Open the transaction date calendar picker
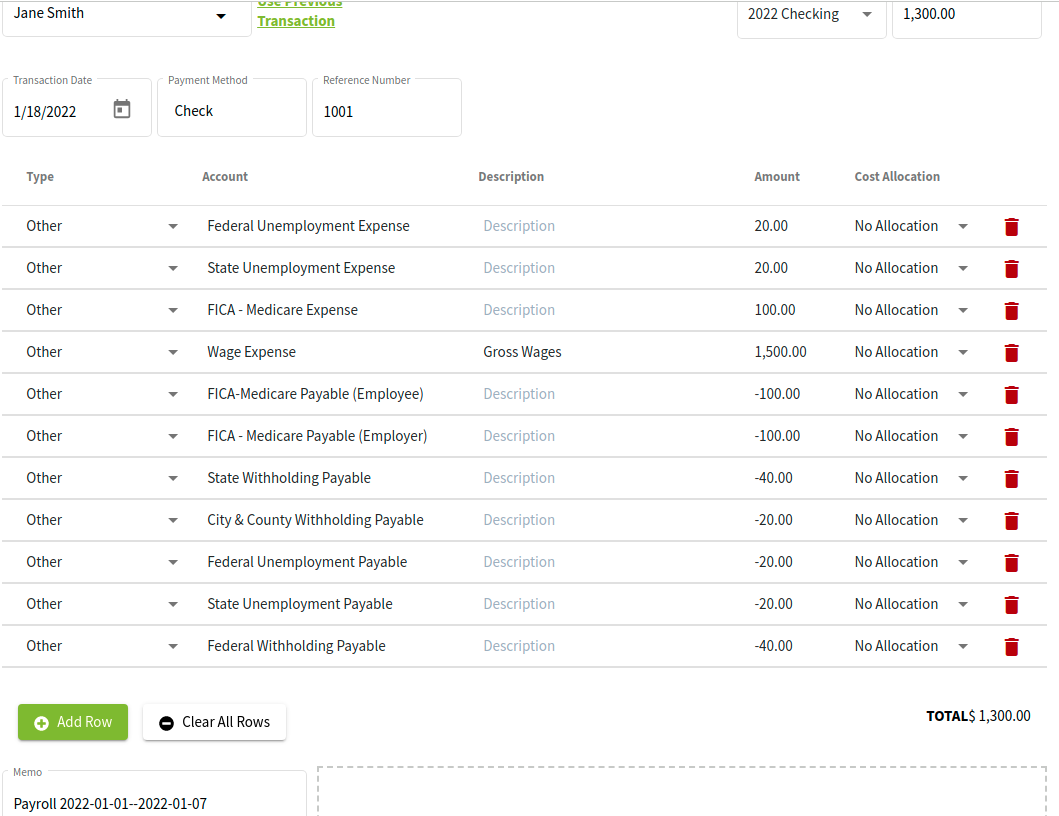 [x=122, y=109]
